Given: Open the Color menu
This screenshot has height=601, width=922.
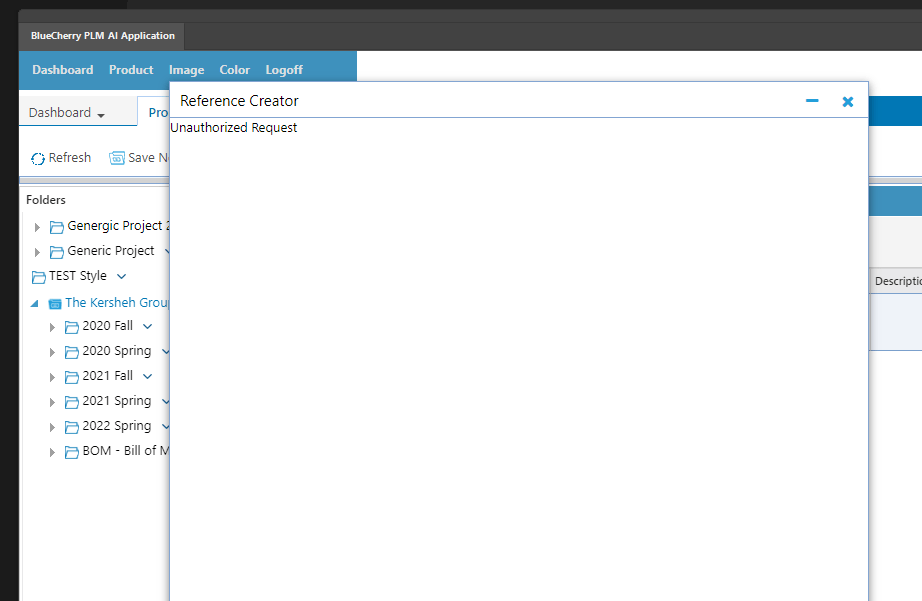Looking at the screenshot, I should (x=234, y=70).
